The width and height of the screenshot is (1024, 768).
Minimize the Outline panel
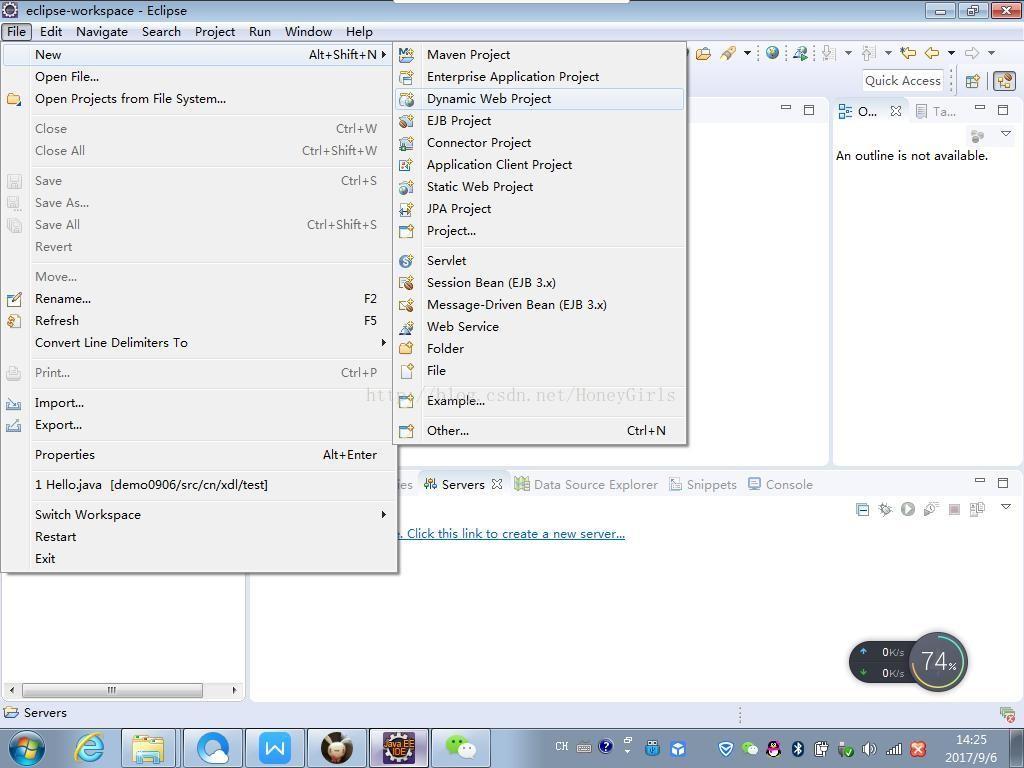[x=980, y=109]
